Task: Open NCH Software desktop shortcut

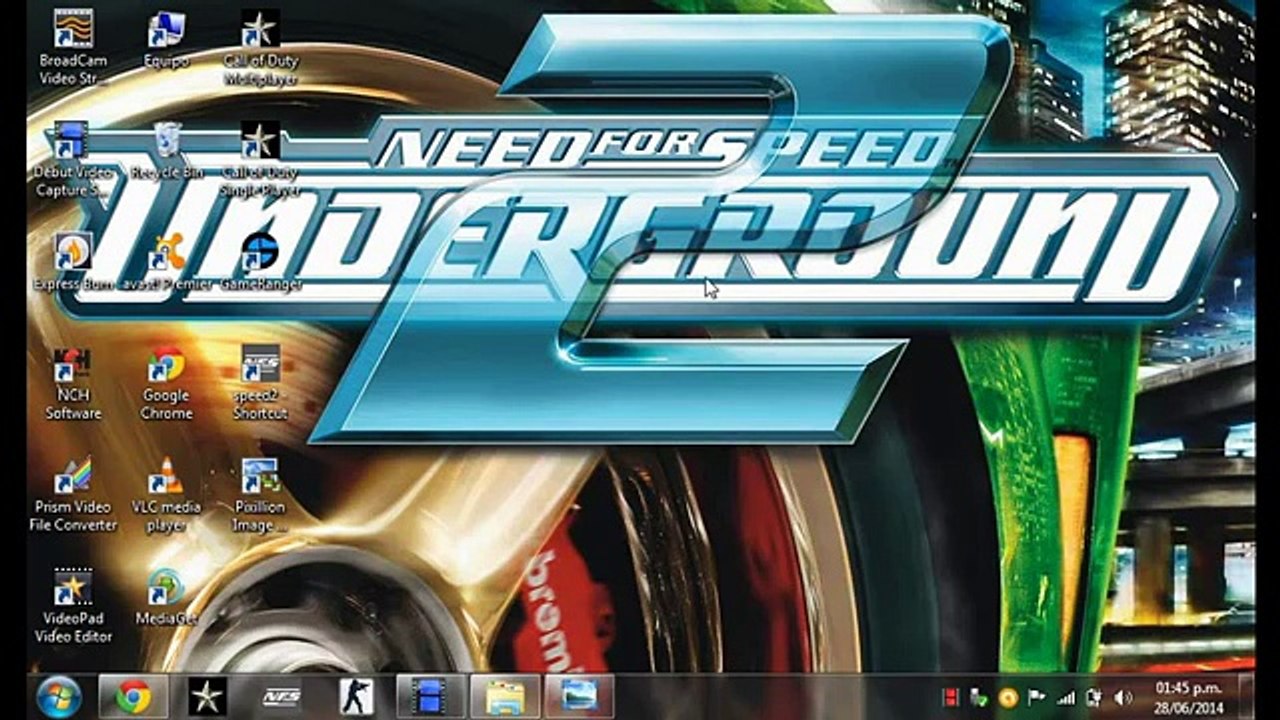Action: click(x=73, y=384)
